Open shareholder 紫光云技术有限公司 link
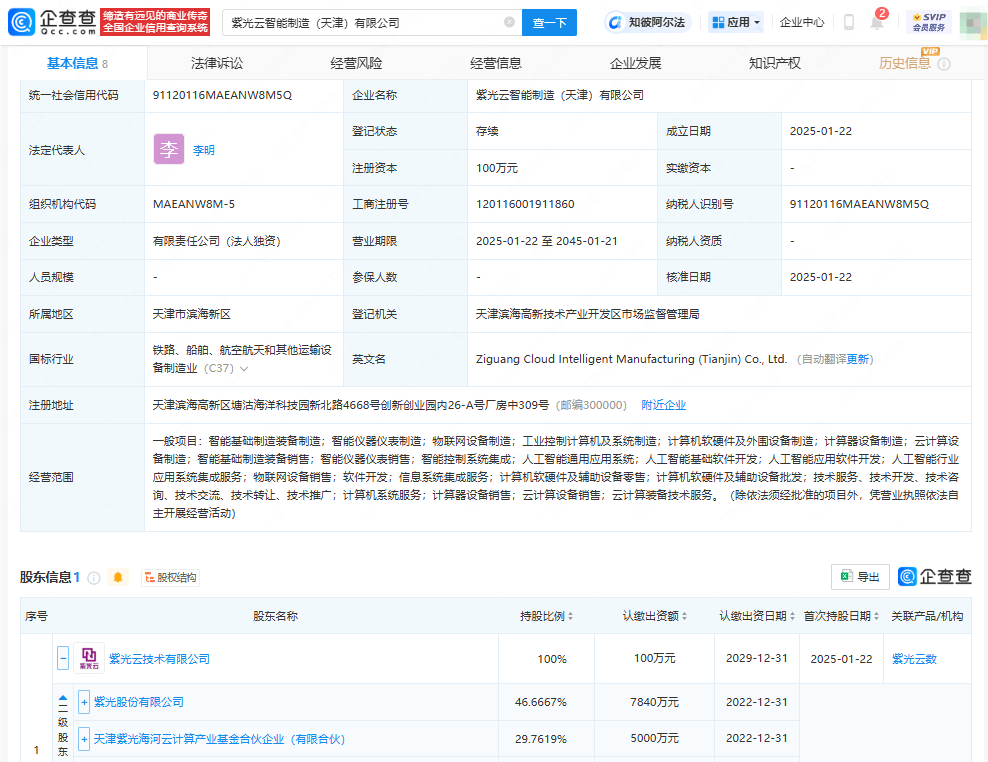The image size is (988, 762). pos(159,659)
